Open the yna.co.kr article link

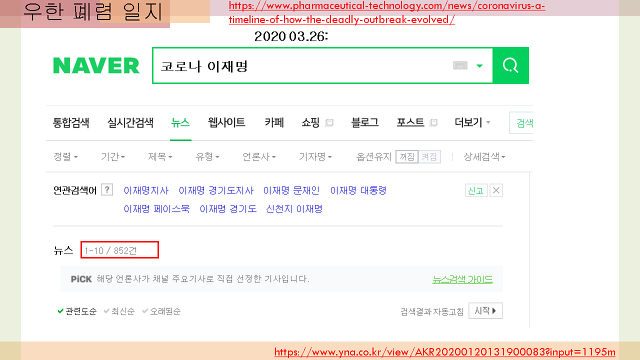444,352
